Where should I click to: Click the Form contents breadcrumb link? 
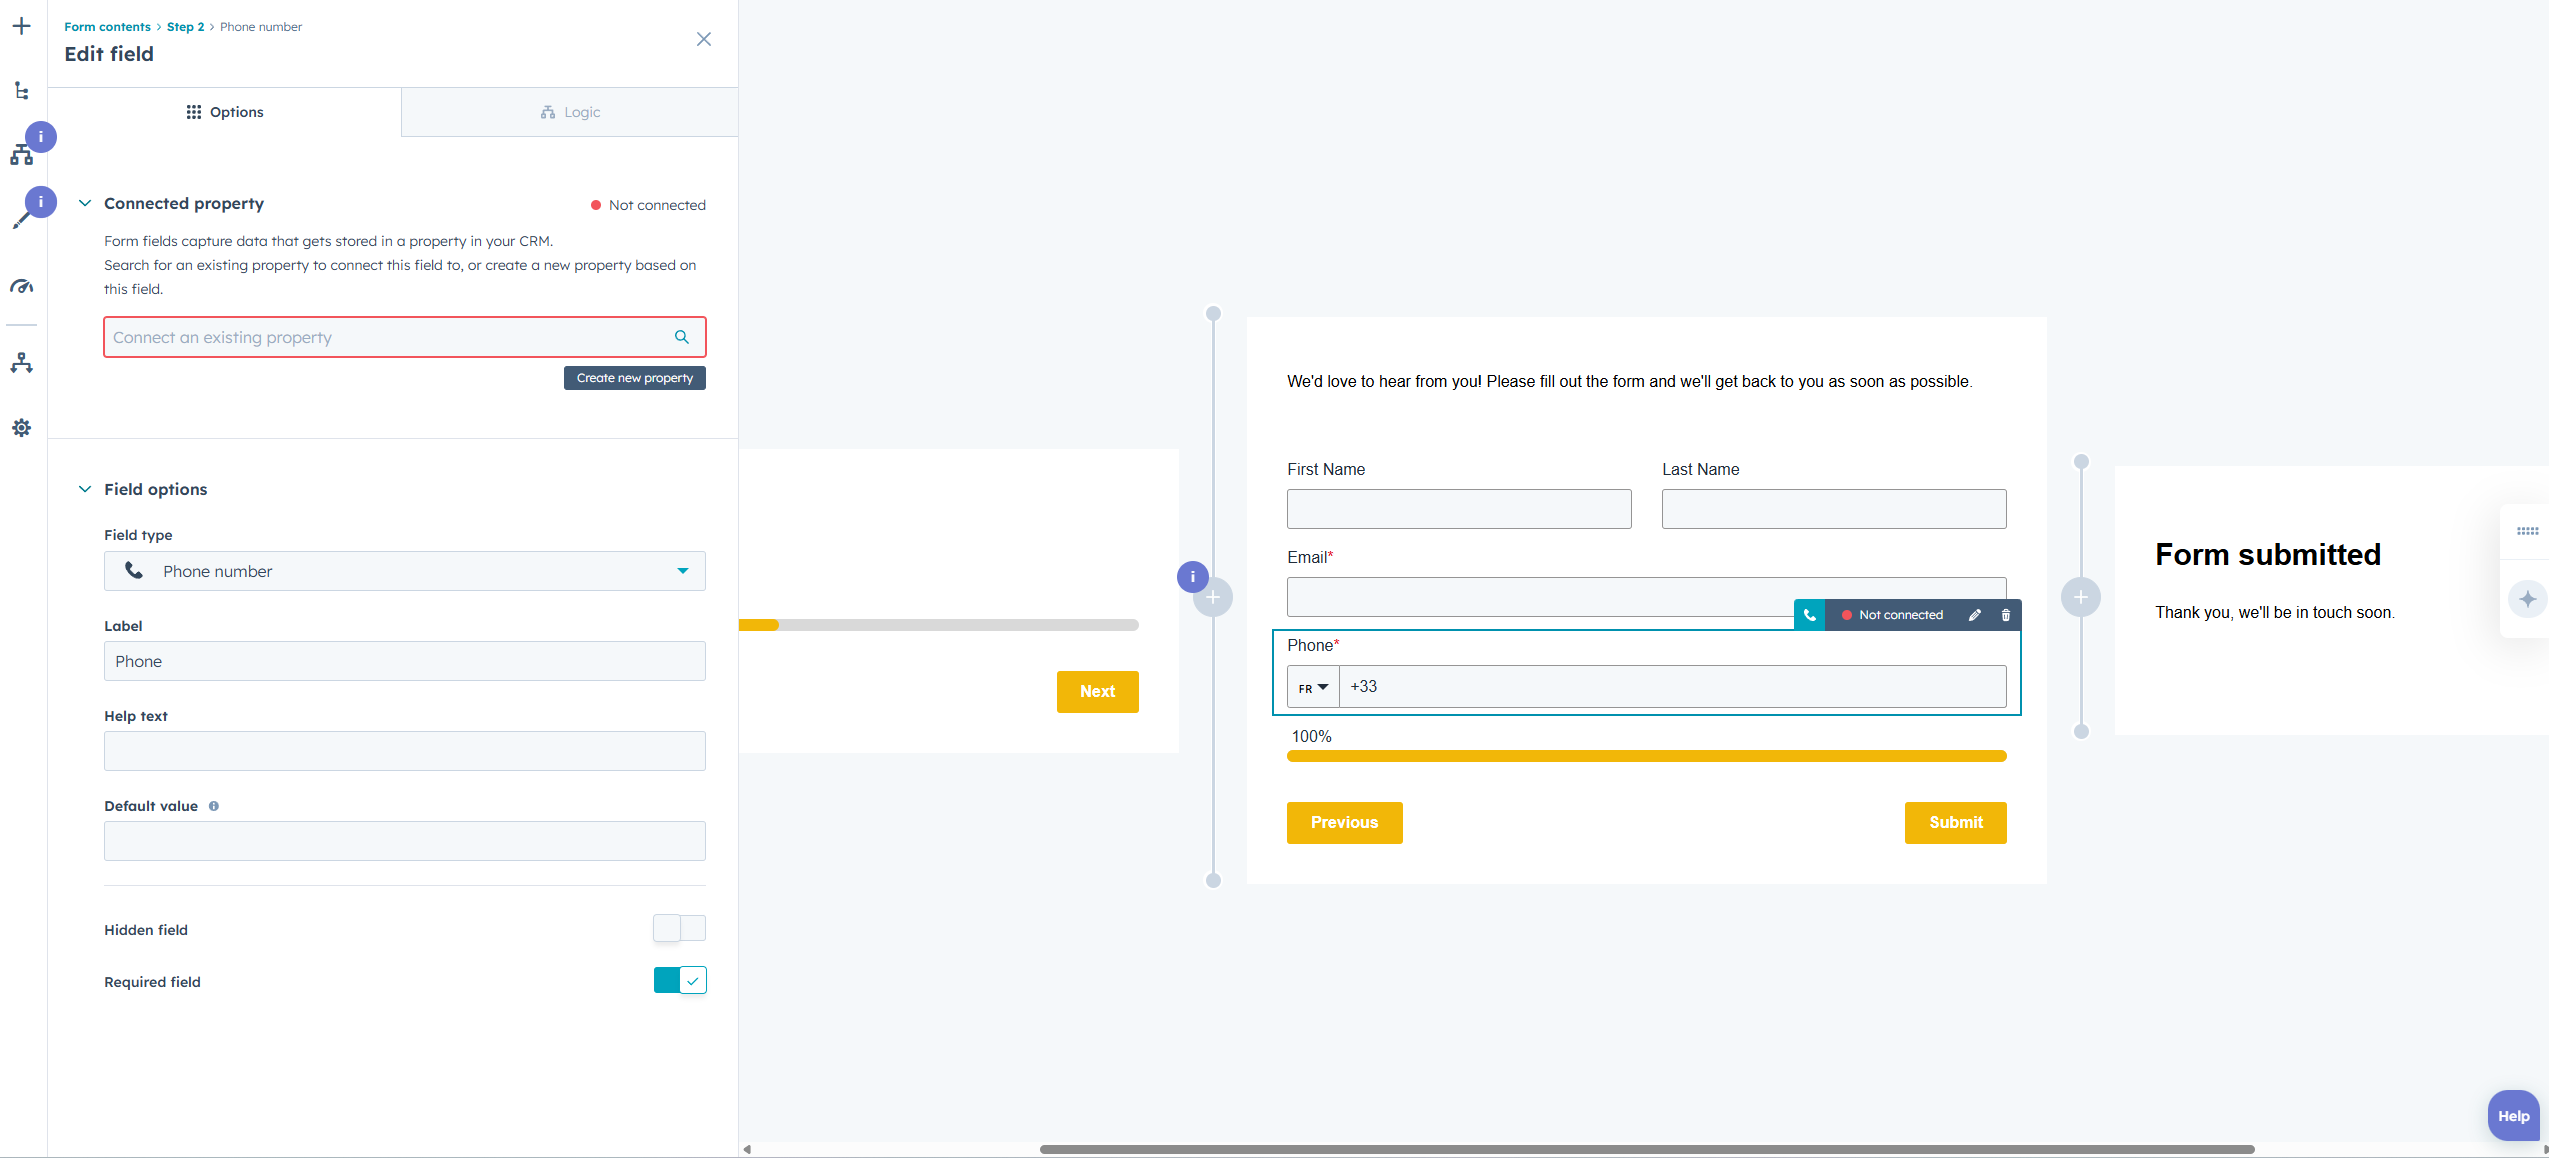[x=107, y=27]
